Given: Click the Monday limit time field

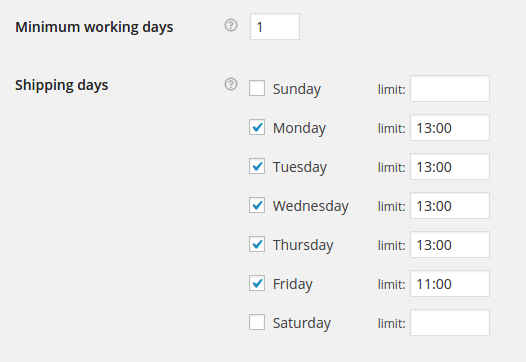Looking at the screenshot, I should [450, 127].
